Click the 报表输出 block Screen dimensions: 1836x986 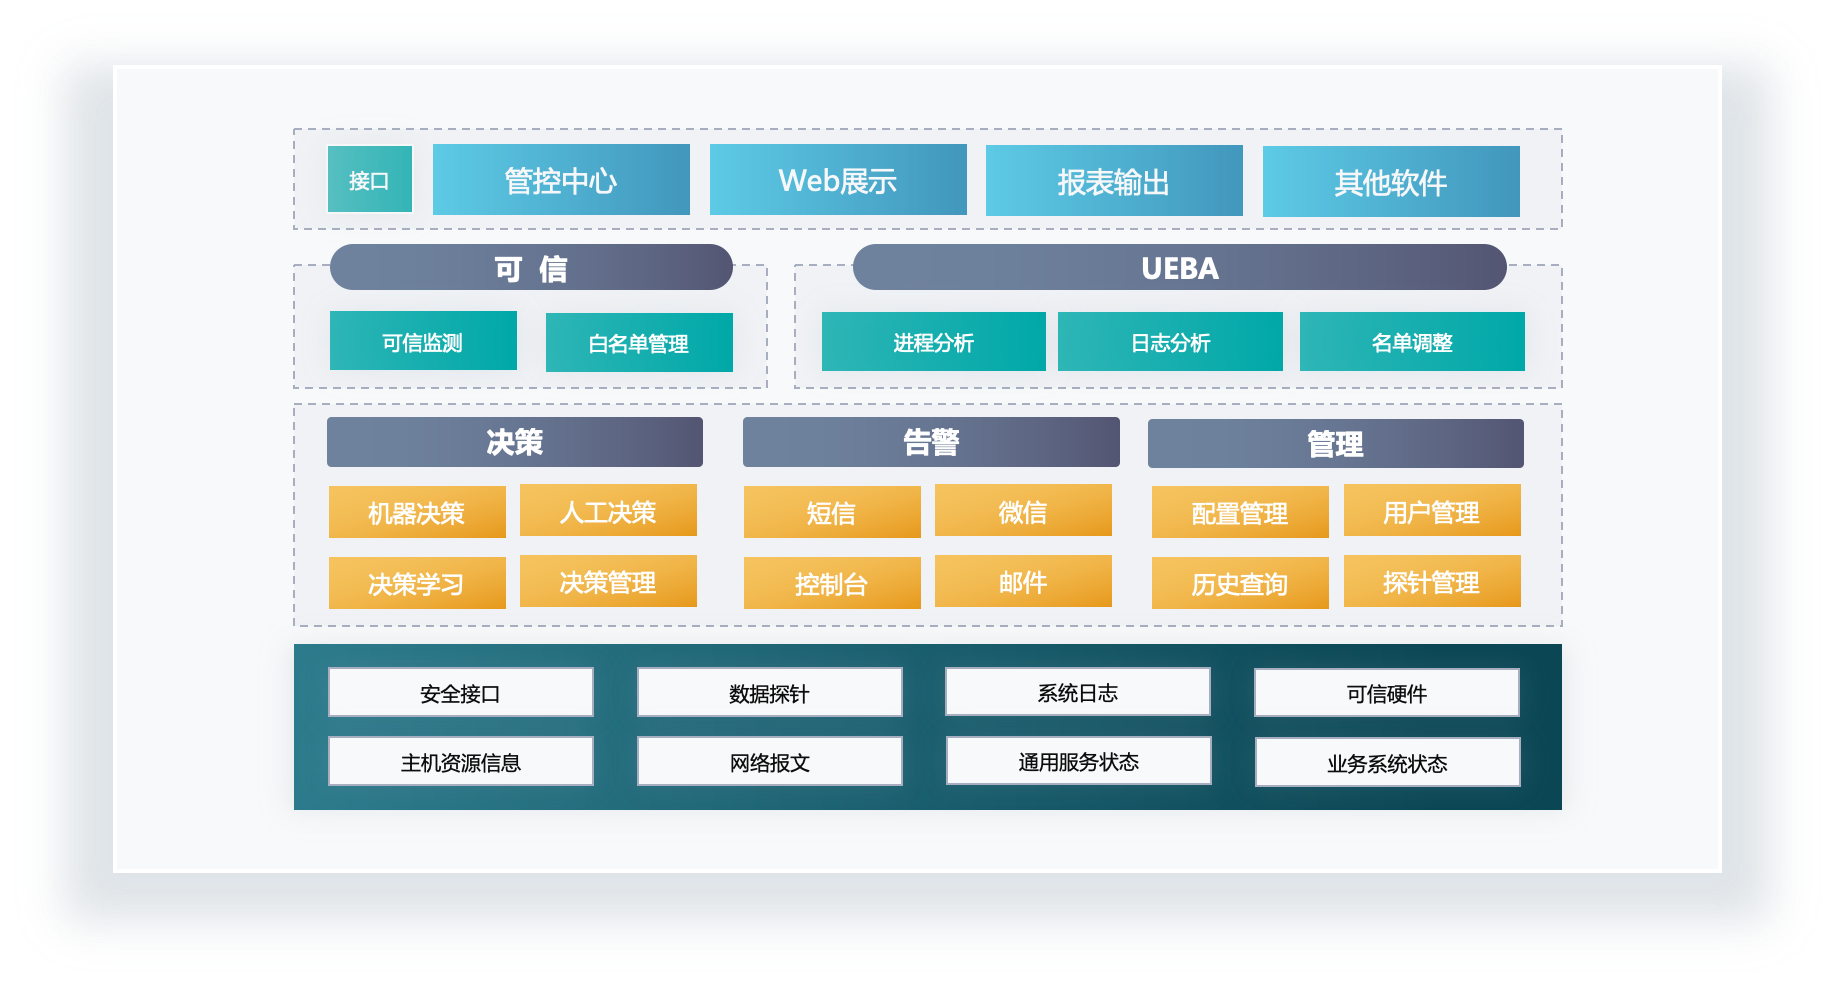(x=1114, y=181)
